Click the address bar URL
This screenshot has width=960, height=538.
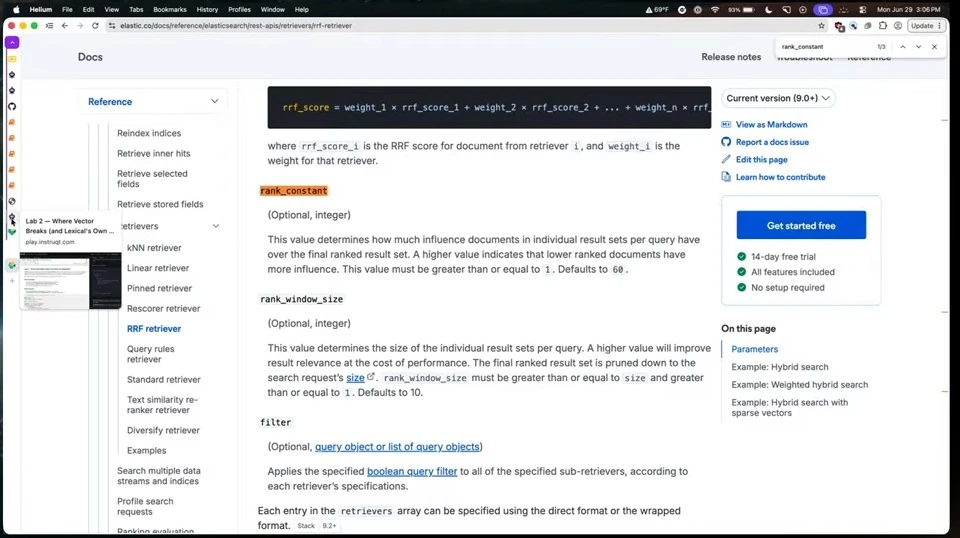(236, 26)
